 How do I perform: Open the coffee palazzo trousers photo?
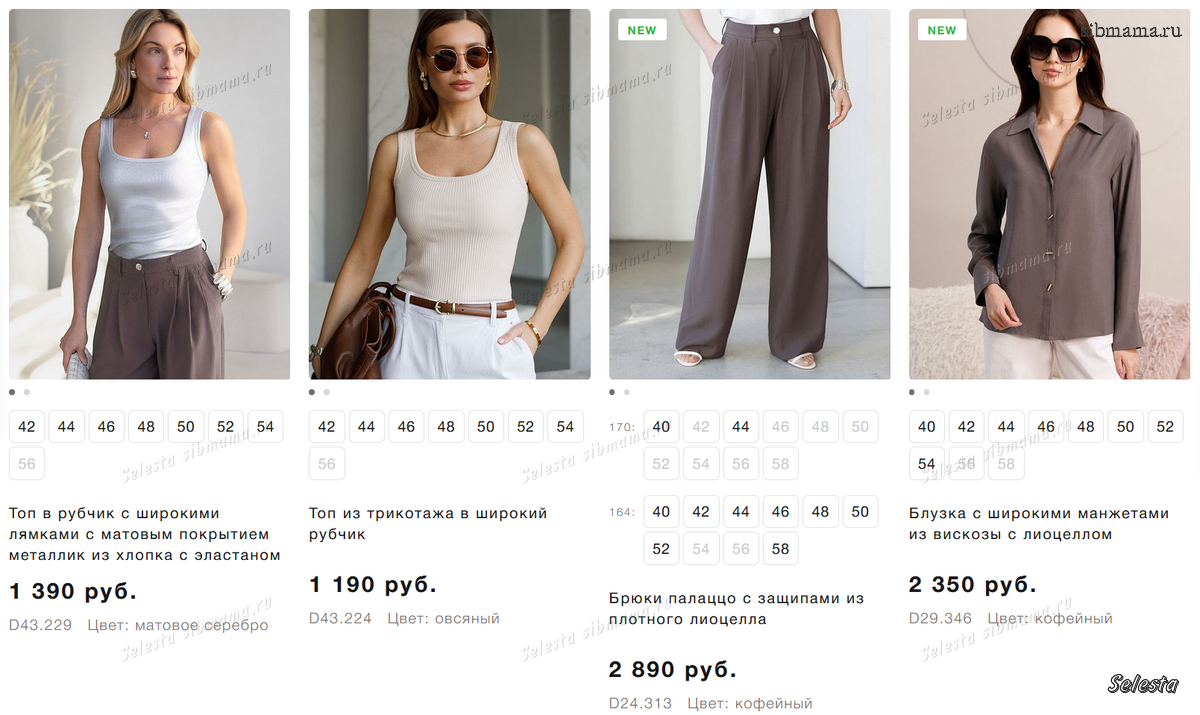(x=749, y=195)
